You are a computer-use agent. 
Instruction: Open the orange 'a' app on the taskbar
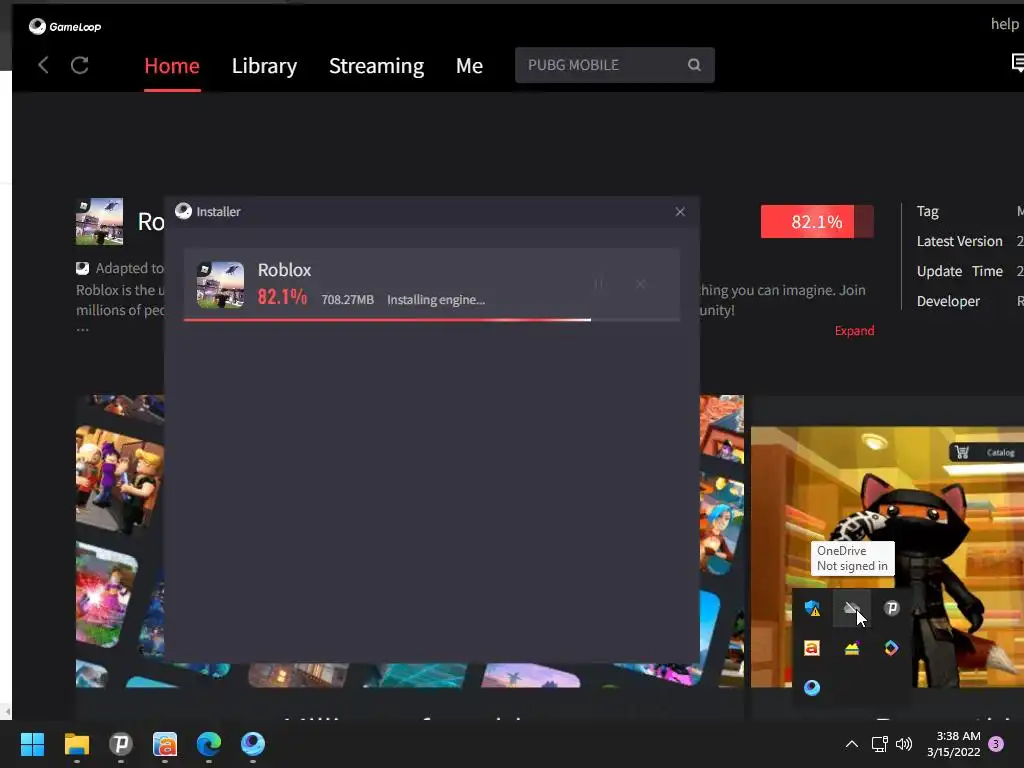pos(165,744)
